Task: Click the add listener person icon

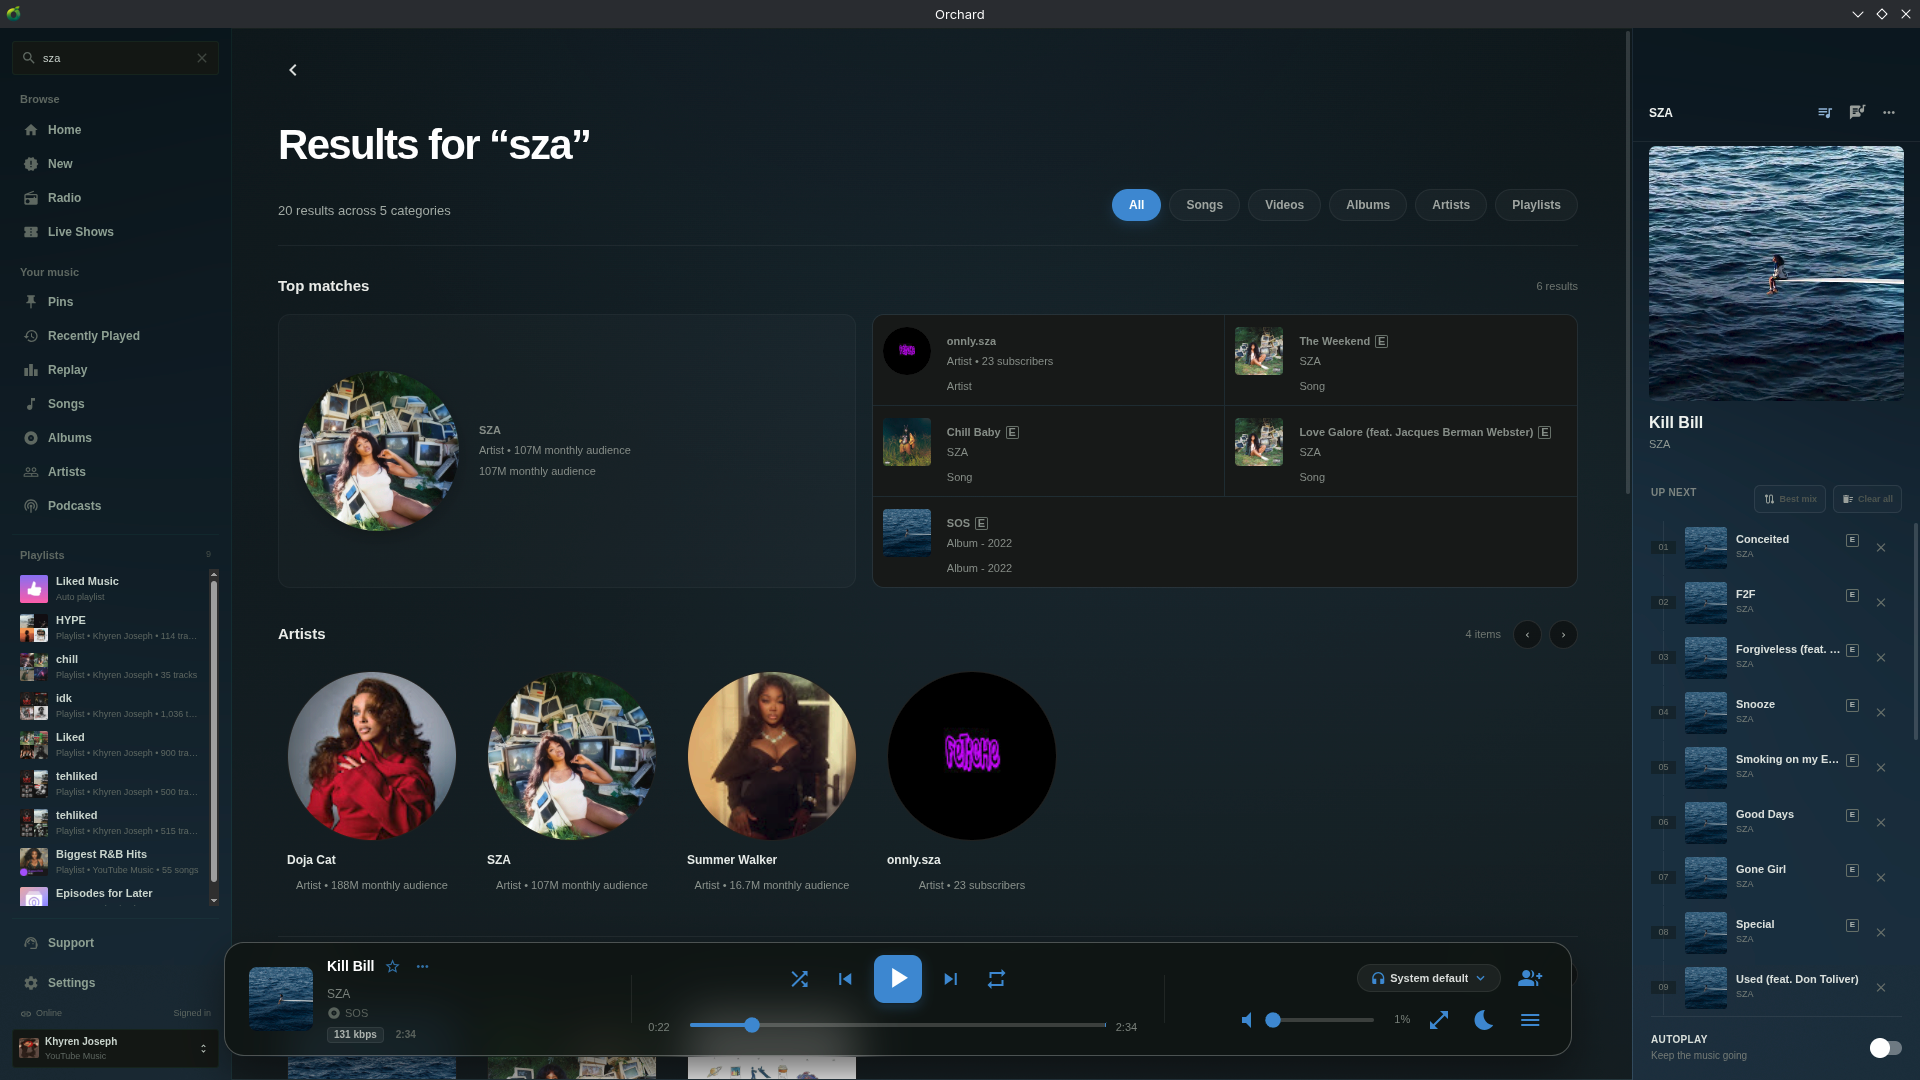Action: point(1530,978)
